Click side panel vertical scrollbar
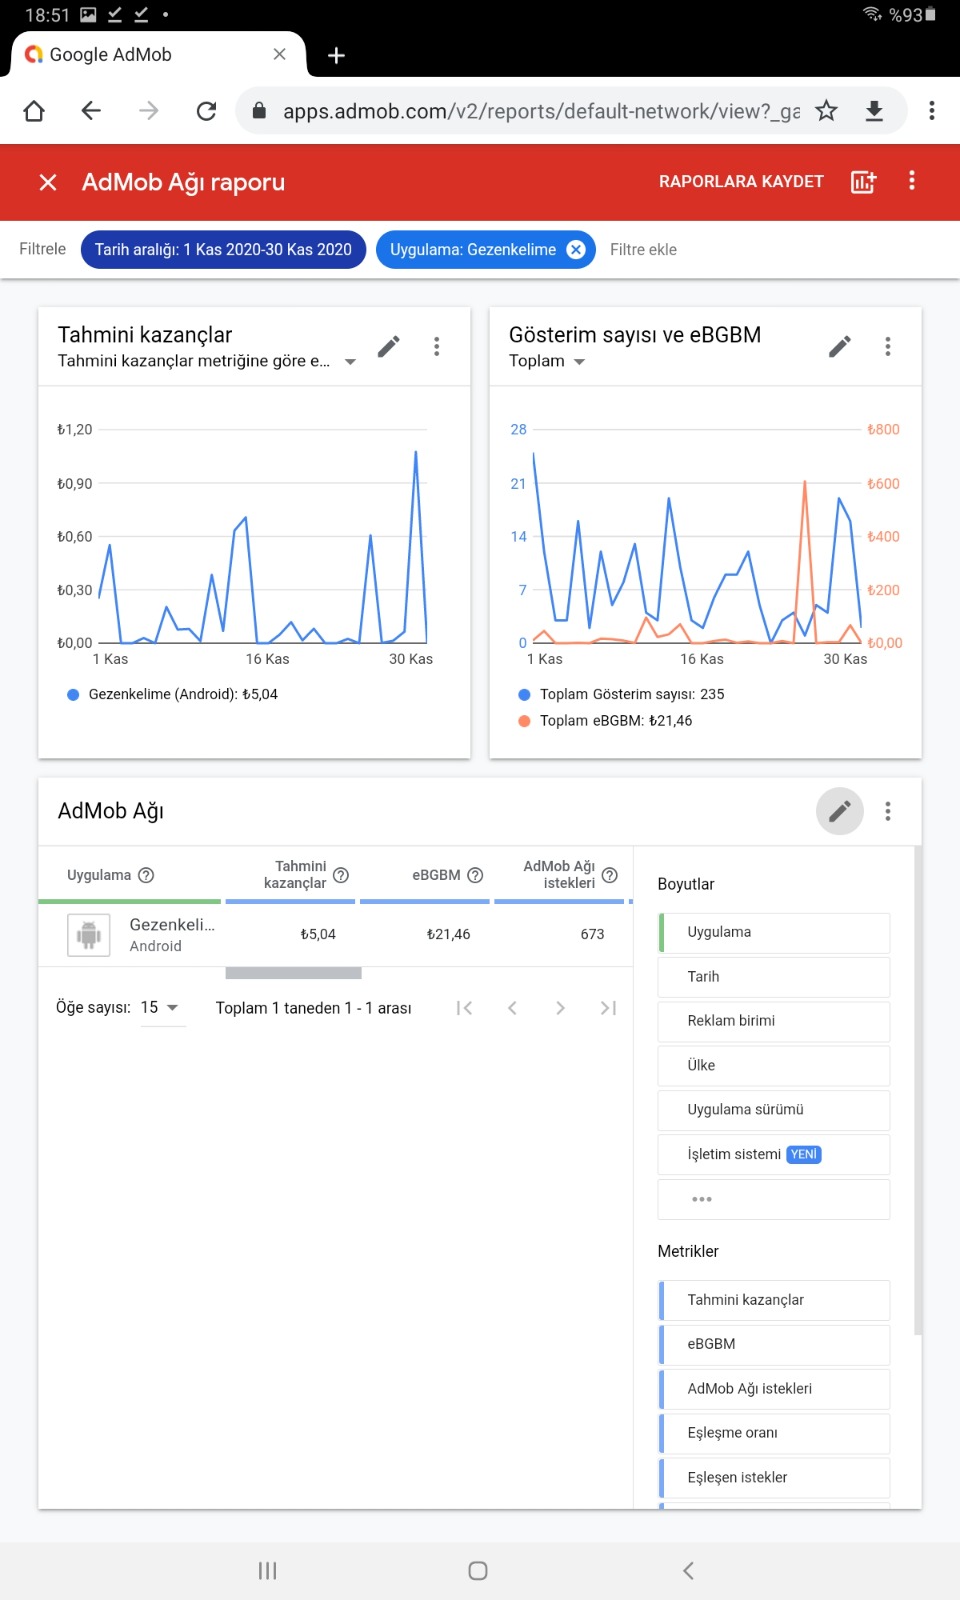Viewport: 960px width, 1600px height. pos(917,1090)
